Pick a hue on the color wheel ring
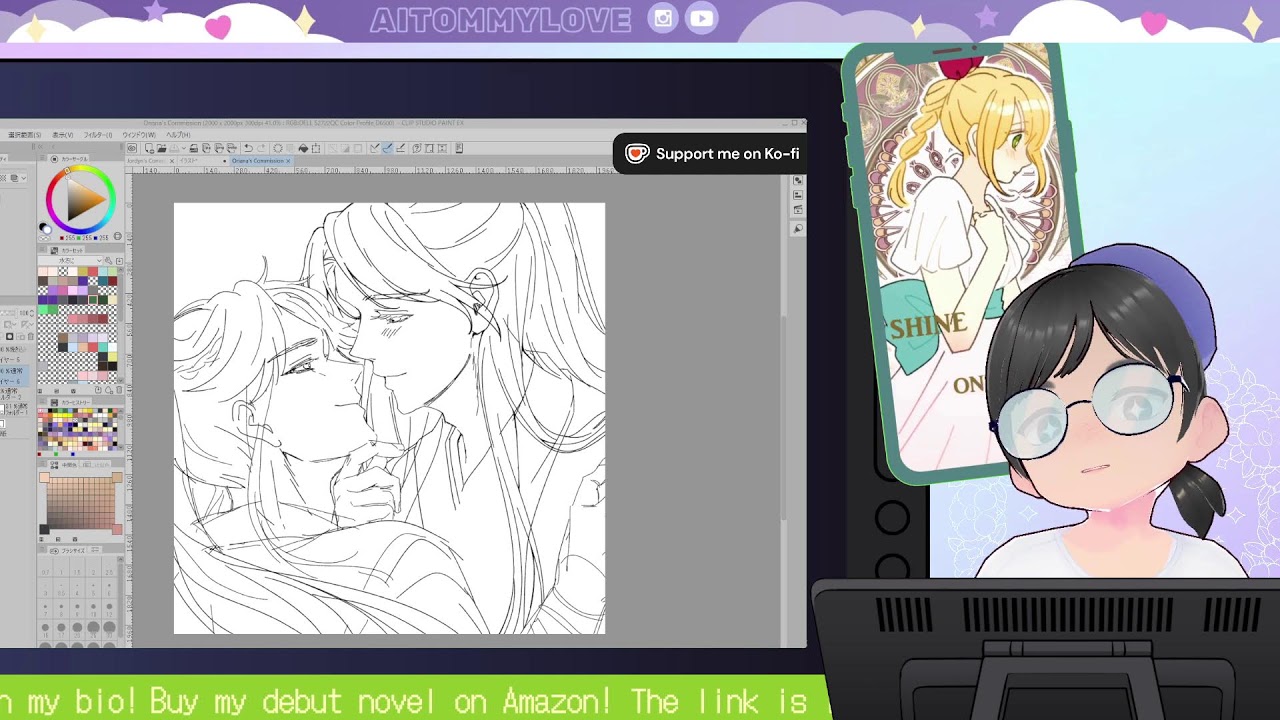 (x=112, y=198)
